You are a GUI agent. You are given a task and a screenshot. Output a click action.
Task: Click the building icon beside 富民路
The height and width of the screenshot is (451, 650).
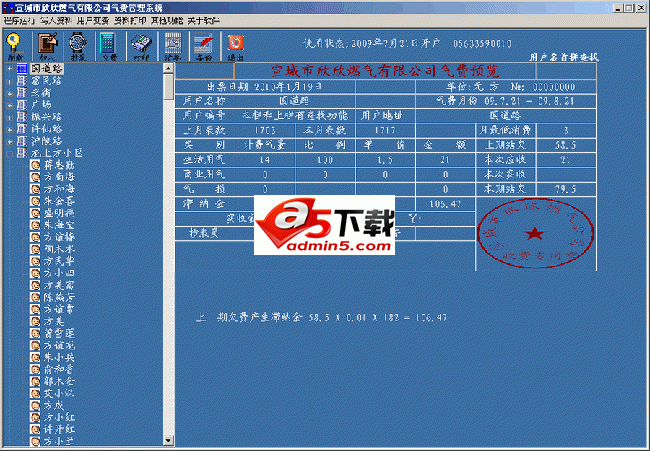coord(22,80)
